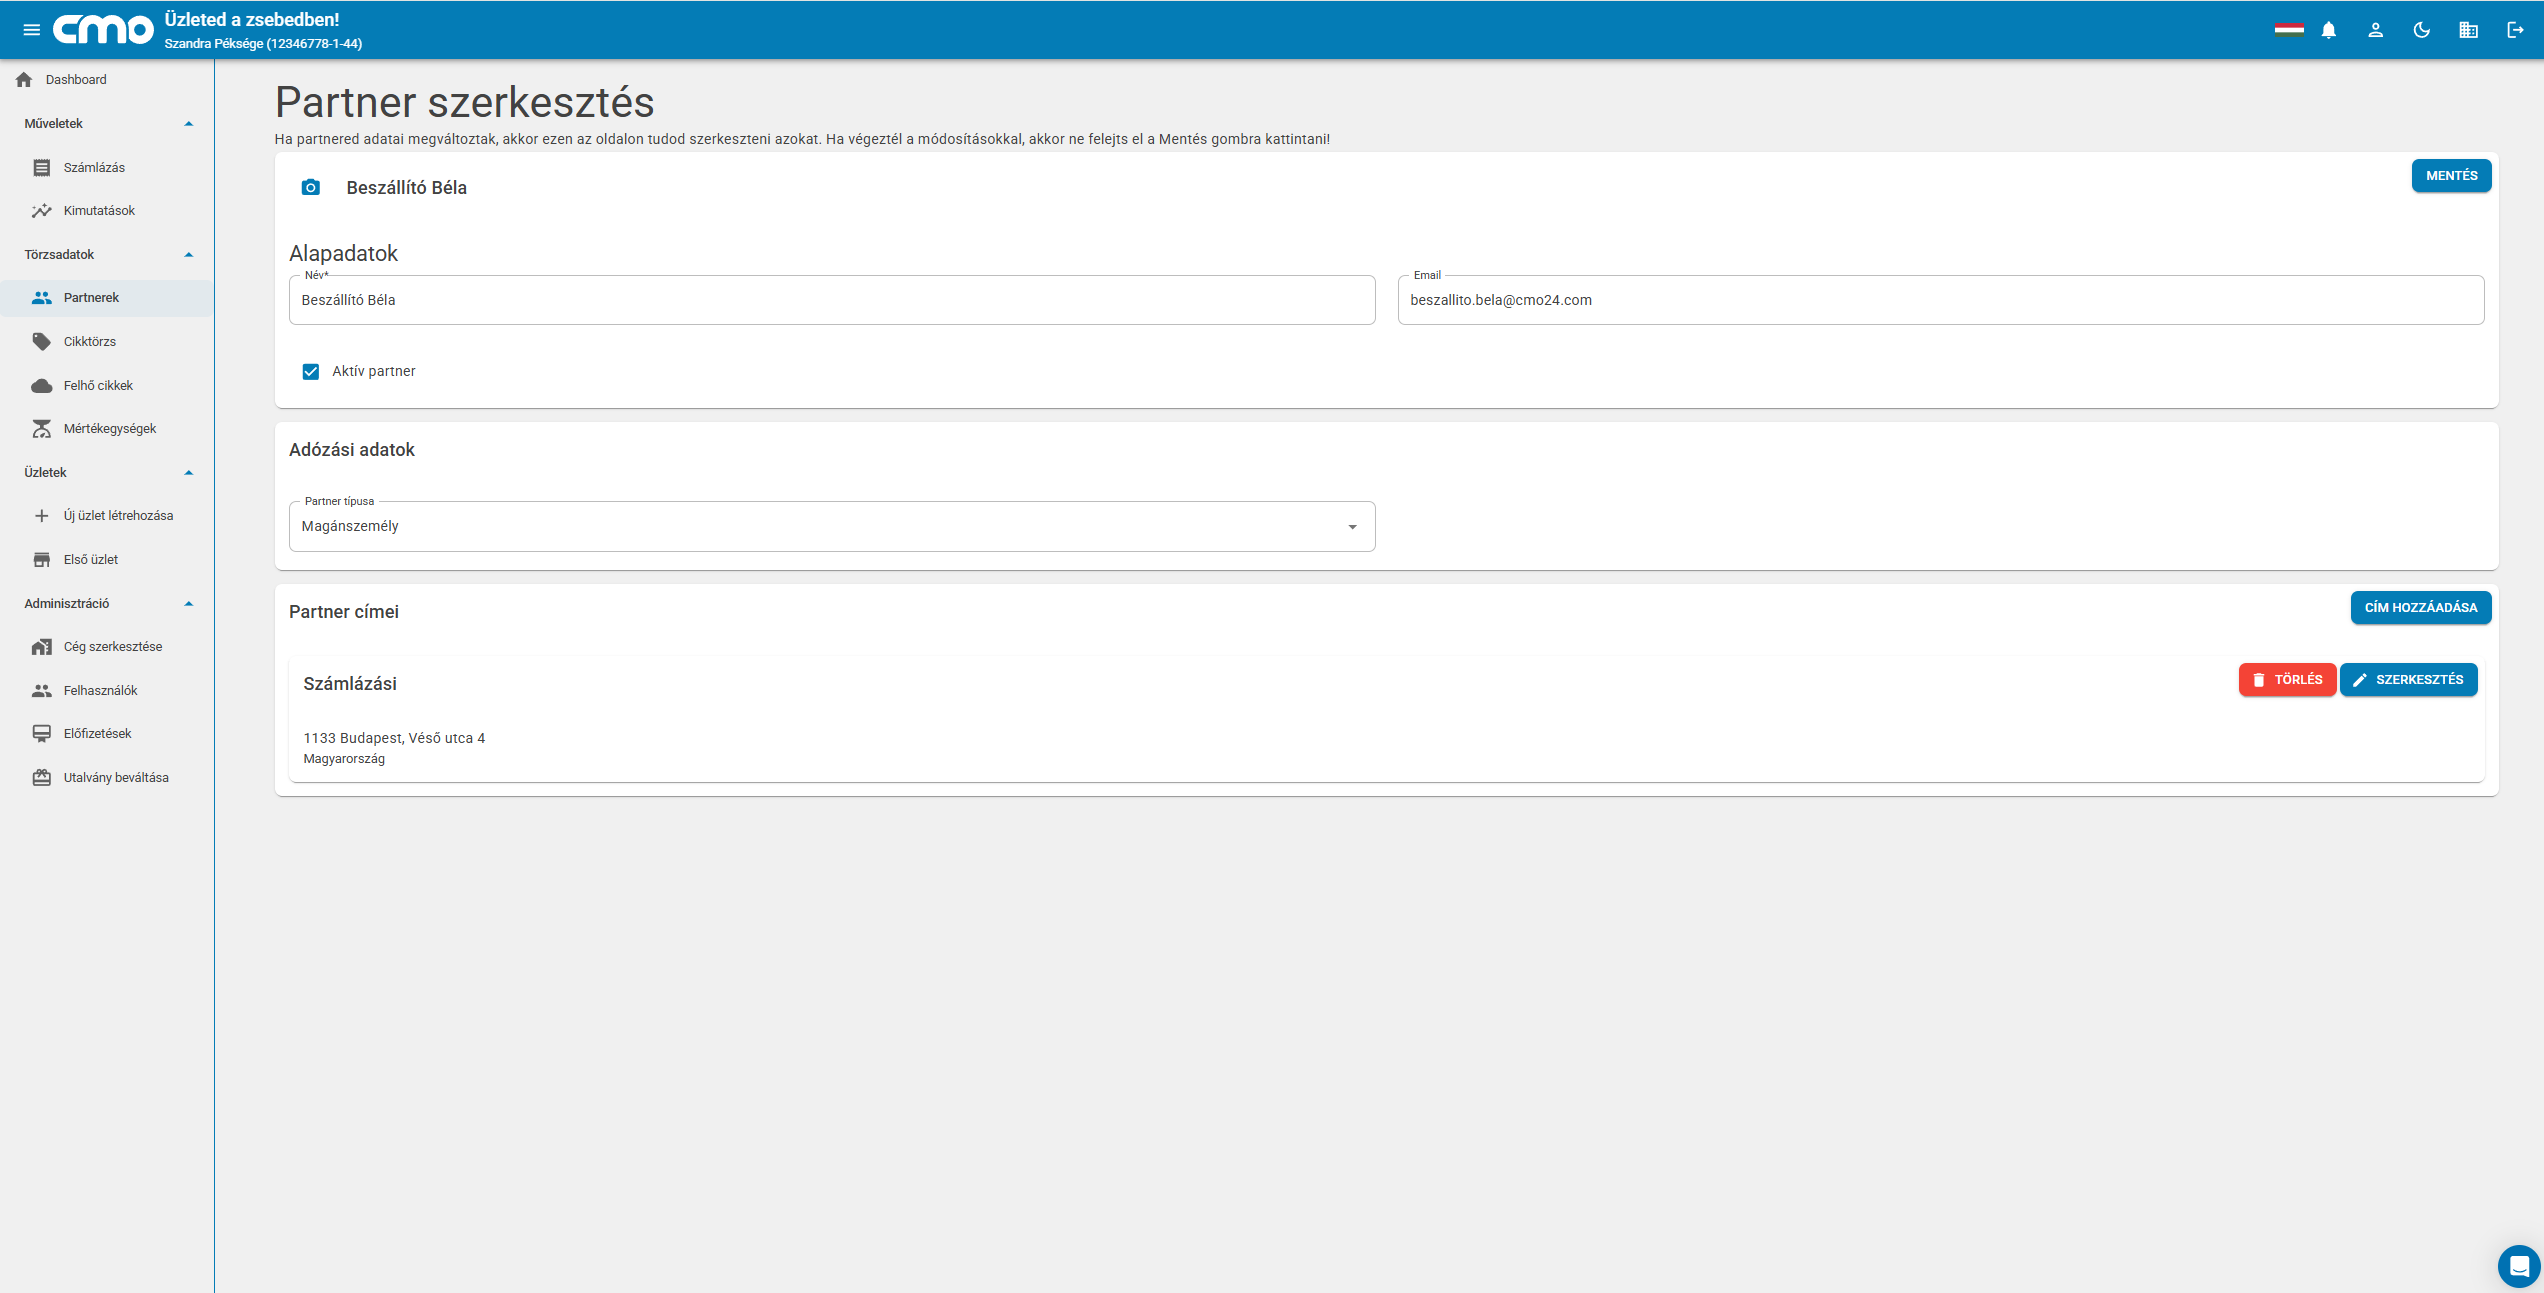Image resolution: width=2544 pixels, height=1293 pixels.
Task: Switch language via Hungarian flag icon
Action: pyautogui.click(x=2289, y=30)
